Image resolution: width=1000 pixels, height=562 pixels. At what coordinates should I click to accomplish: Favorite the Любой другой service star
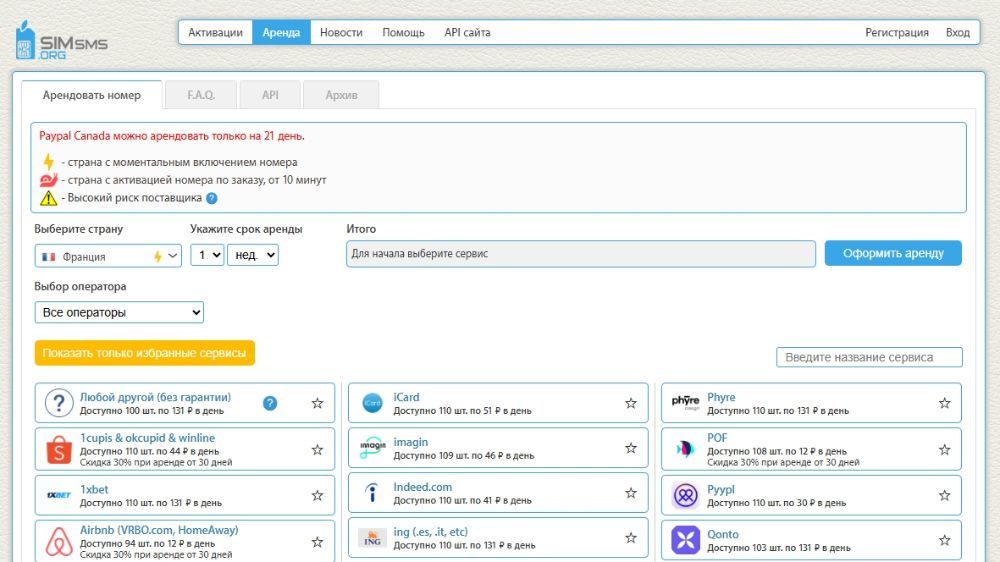pyautogui.click(x=317, y=403)
